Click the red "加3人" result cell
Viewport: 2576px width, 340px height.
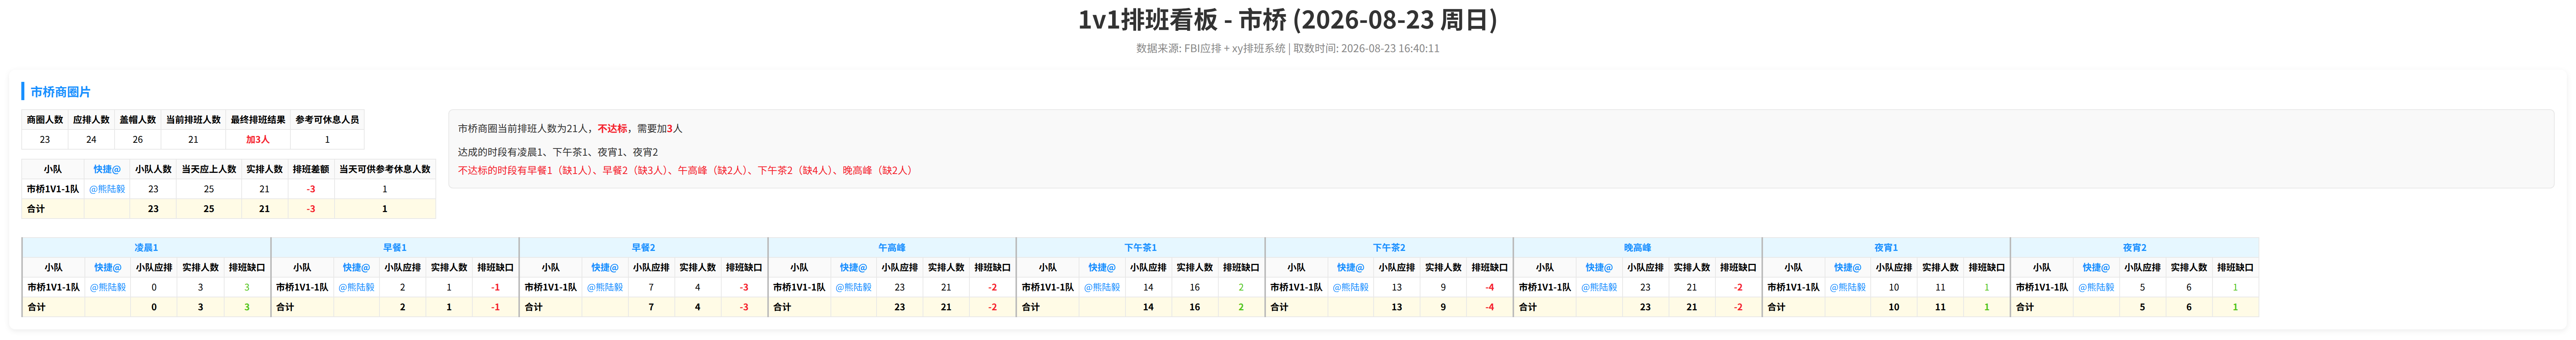coord(258,140)
